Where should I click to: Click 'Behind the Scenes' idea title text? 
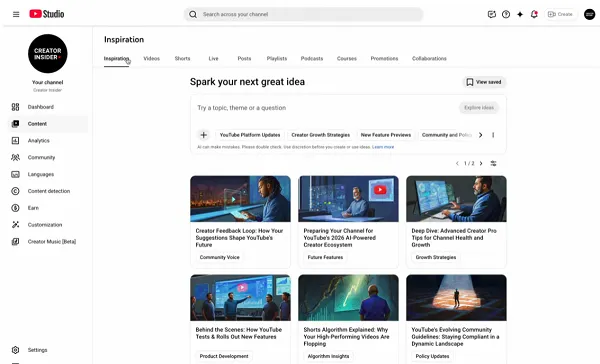(239, 333)
